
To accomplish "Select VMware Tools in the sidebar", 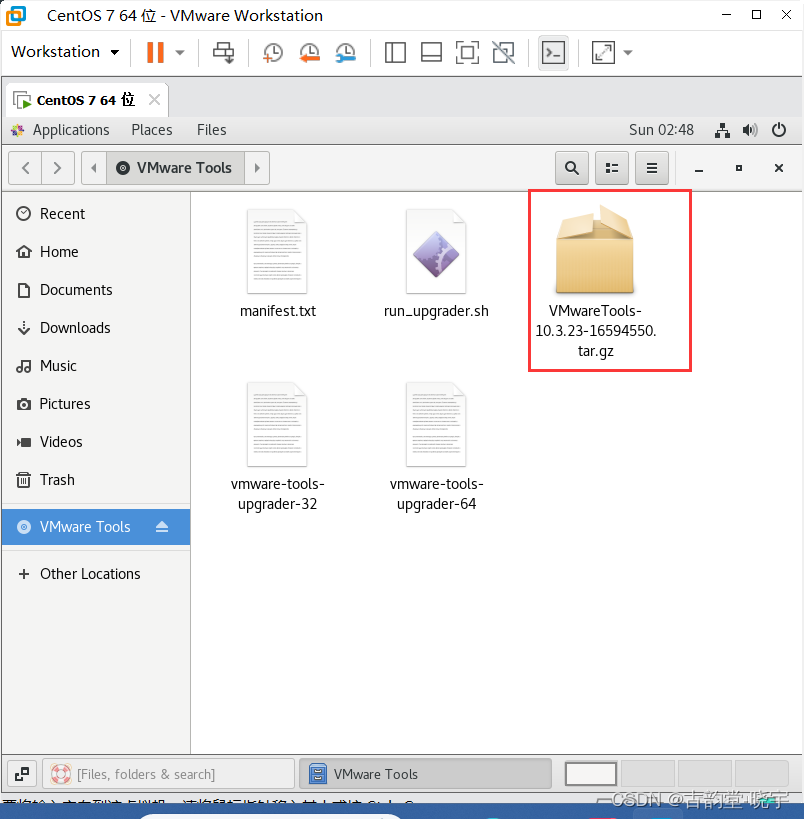I will point(96,527).
